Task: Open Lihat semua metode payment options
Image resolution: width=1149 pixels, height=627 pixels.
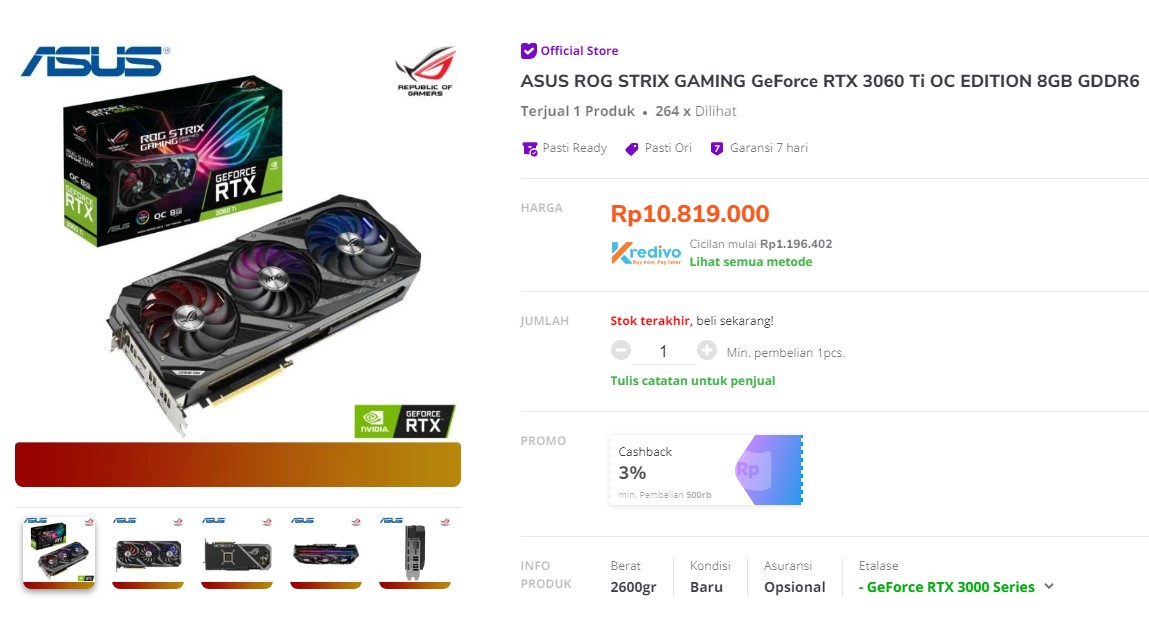Action: tap(751, 262)
